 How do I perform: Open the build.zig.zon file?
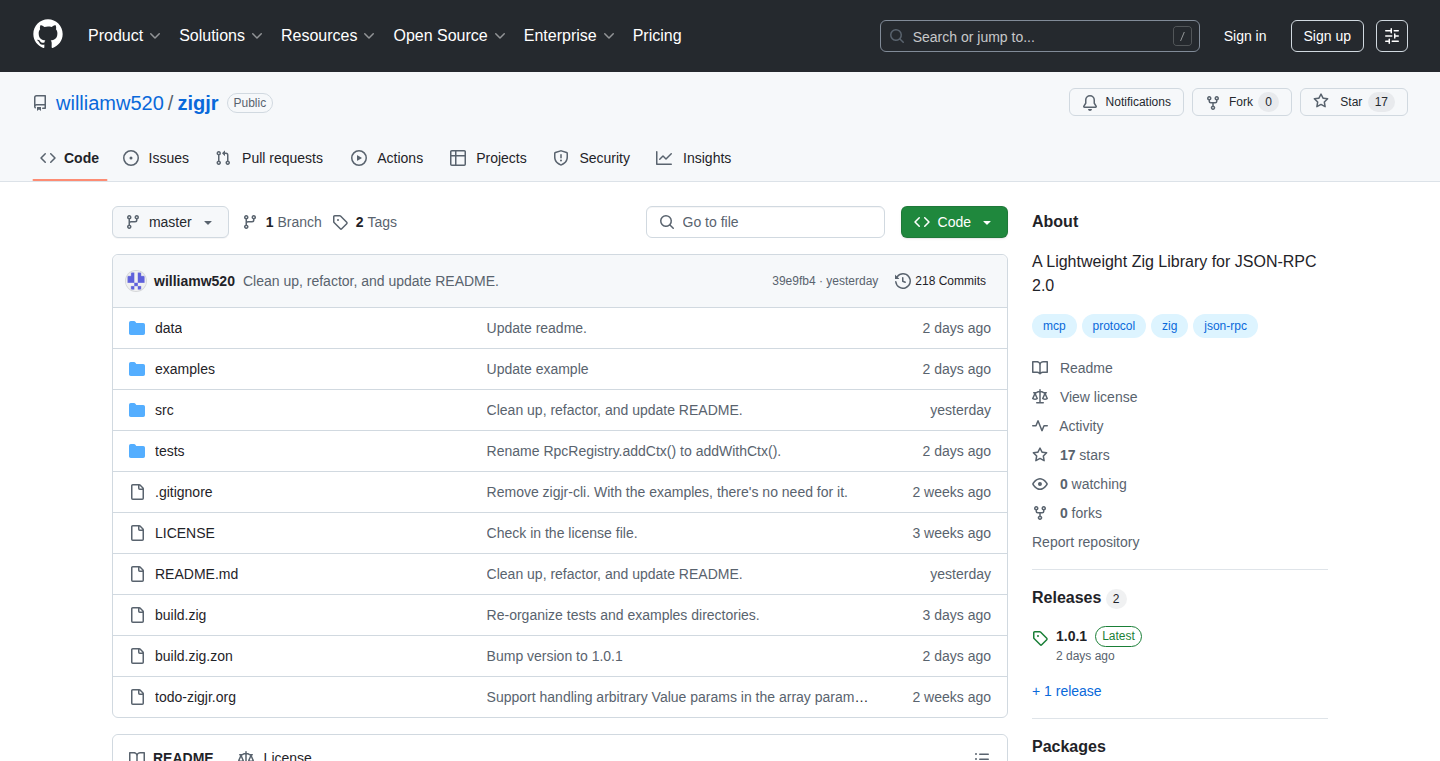point(194,656)
